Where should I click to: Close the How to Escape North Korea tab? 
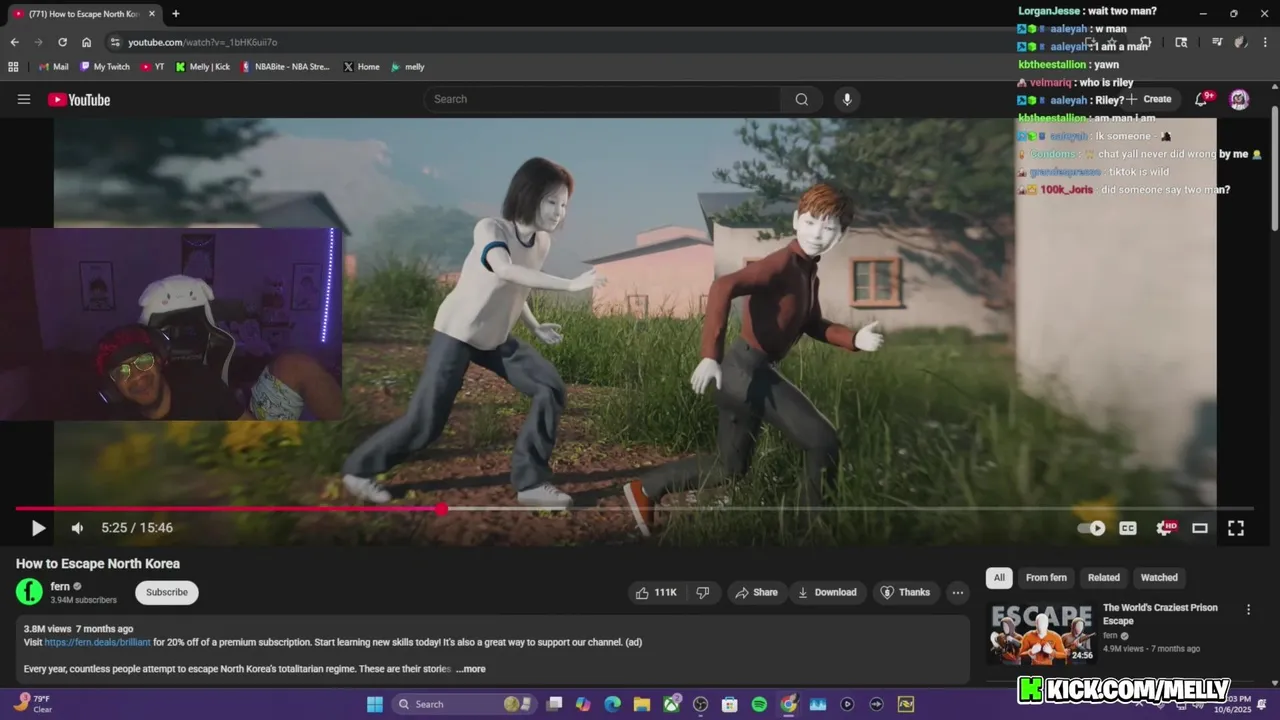point(151,14)
